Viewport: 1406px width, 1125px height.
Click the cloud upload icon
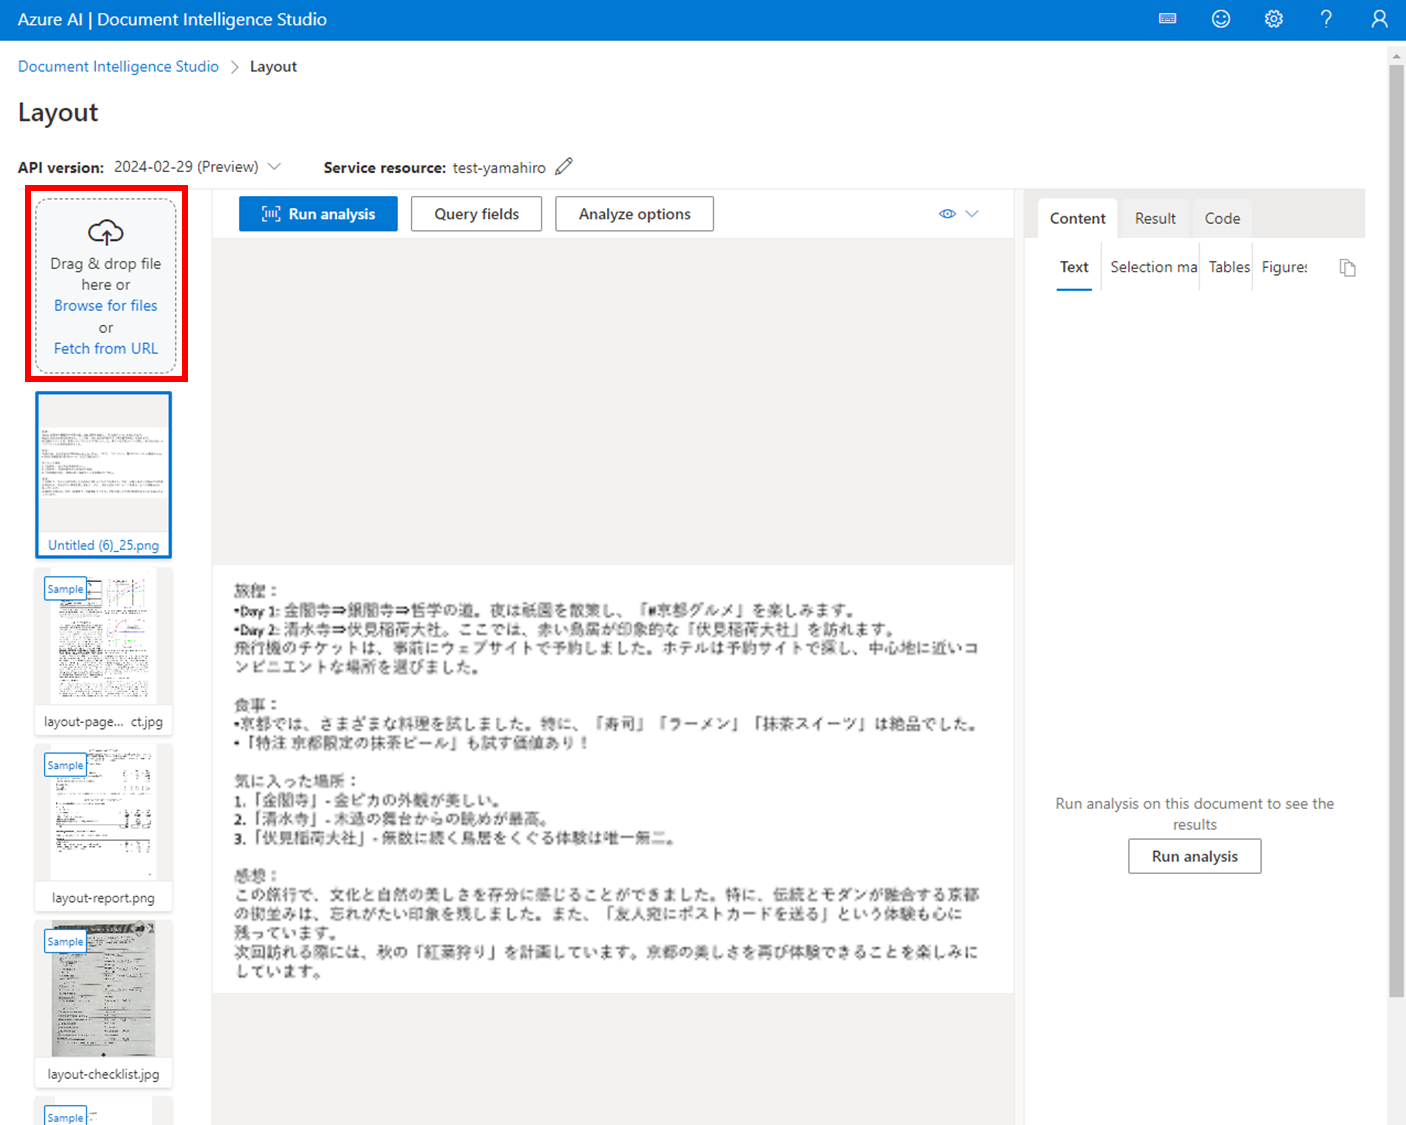tap(105, 231)
